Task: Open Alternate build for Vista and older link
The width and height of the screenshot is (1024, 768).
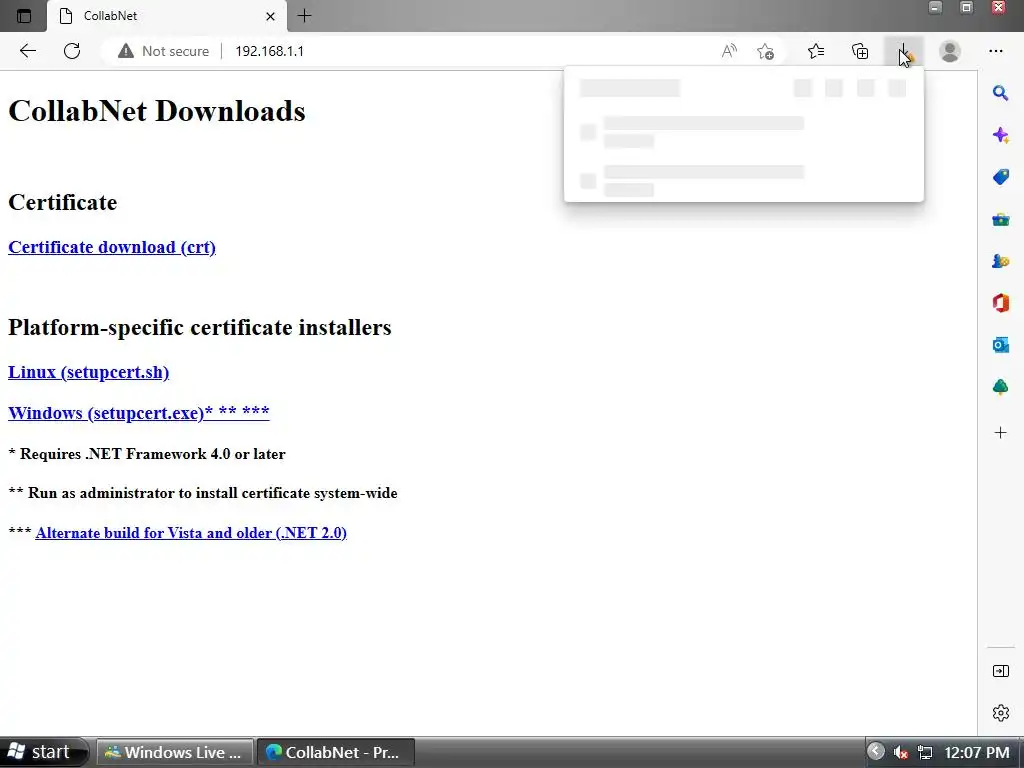Action: [x=191, y=533]
